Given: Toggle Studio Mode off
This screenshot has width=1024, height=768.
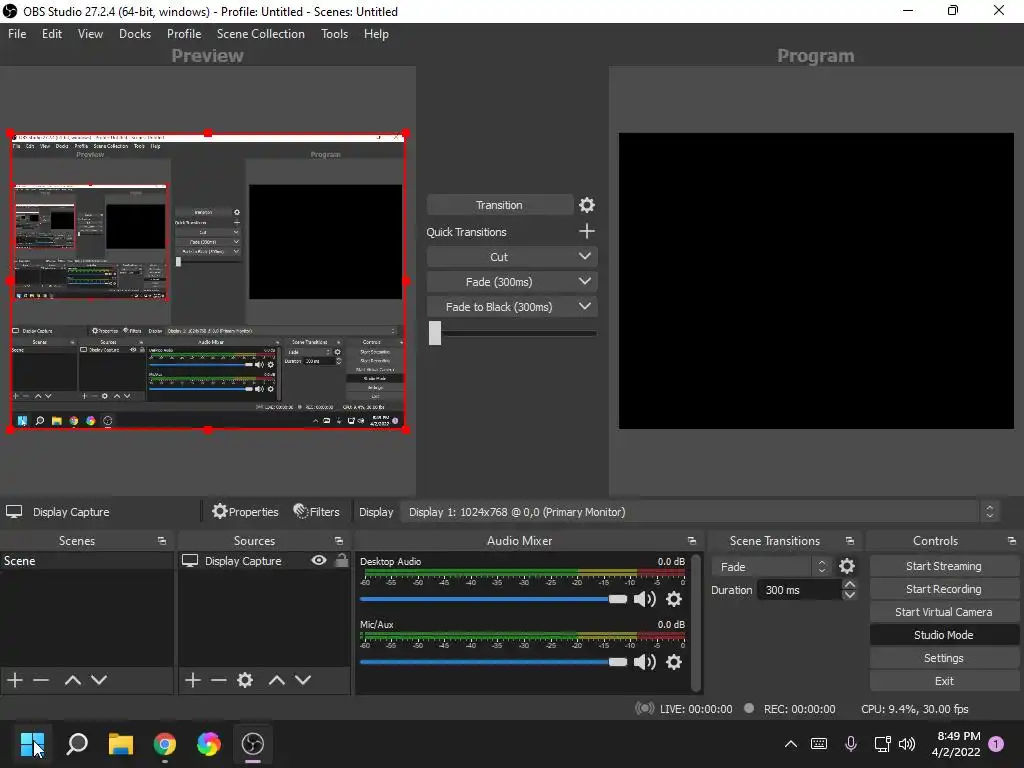Looking at the screenshot, I should click(944, 635).
